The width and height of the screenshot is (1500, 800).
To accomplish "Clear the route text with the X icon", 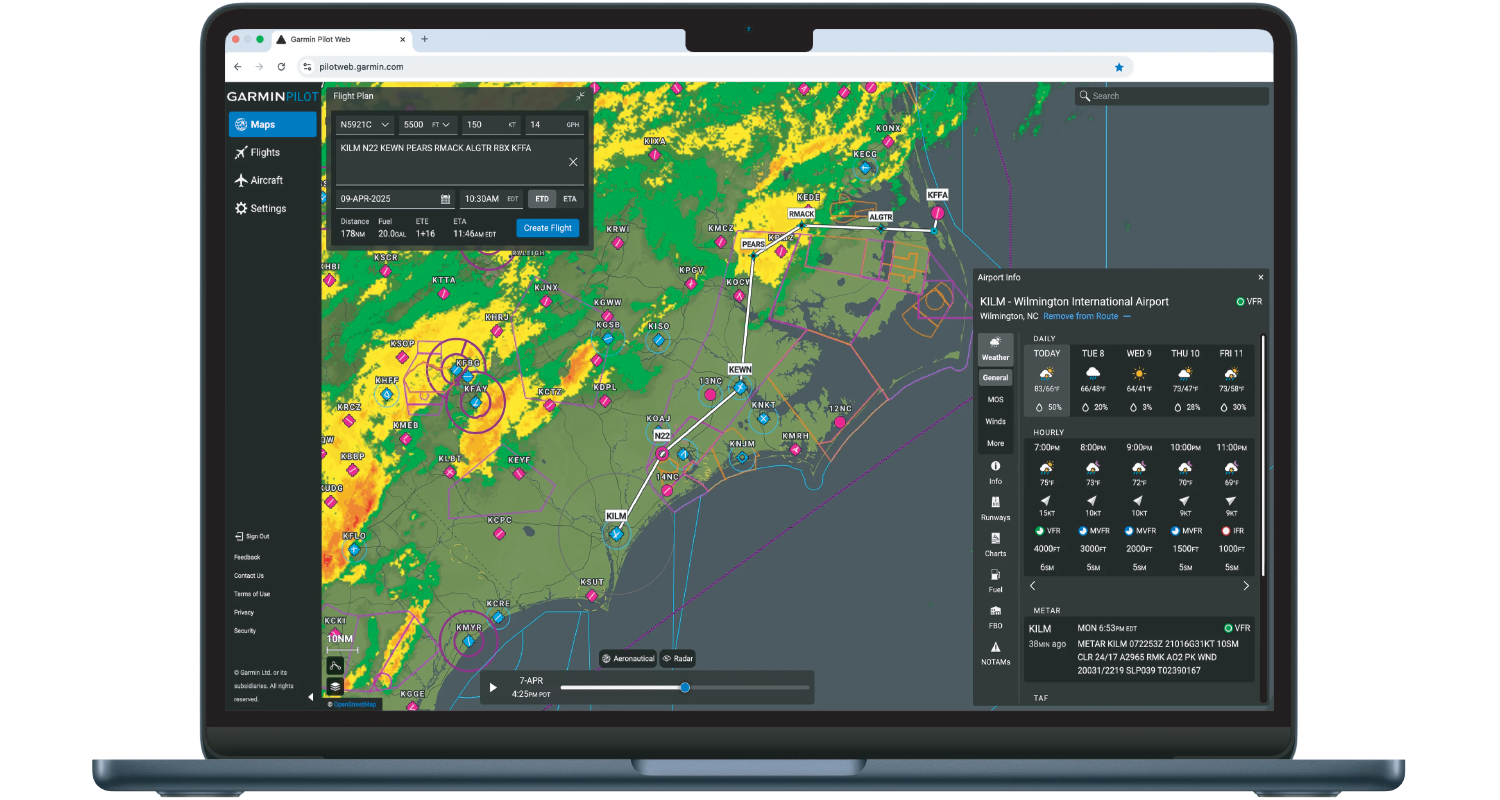I will pyautogui.click(x=573, y=162).
